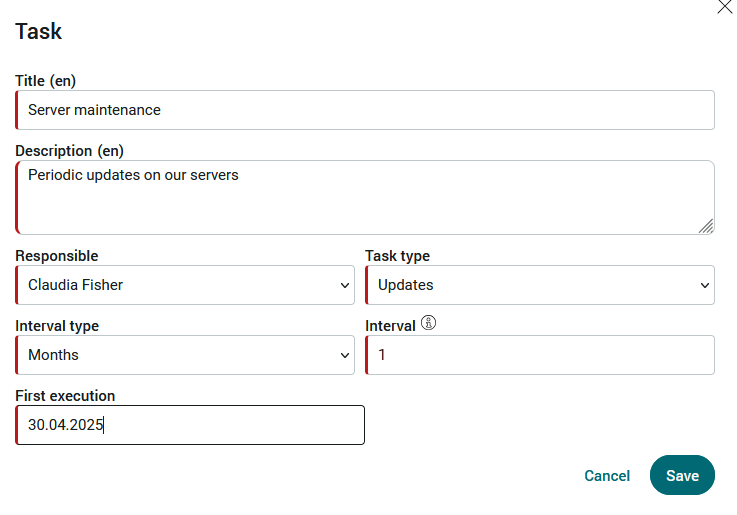The image size is (737, 515).
Task: Click the chevron arrow in the Task type field
Action: [705, 285]
